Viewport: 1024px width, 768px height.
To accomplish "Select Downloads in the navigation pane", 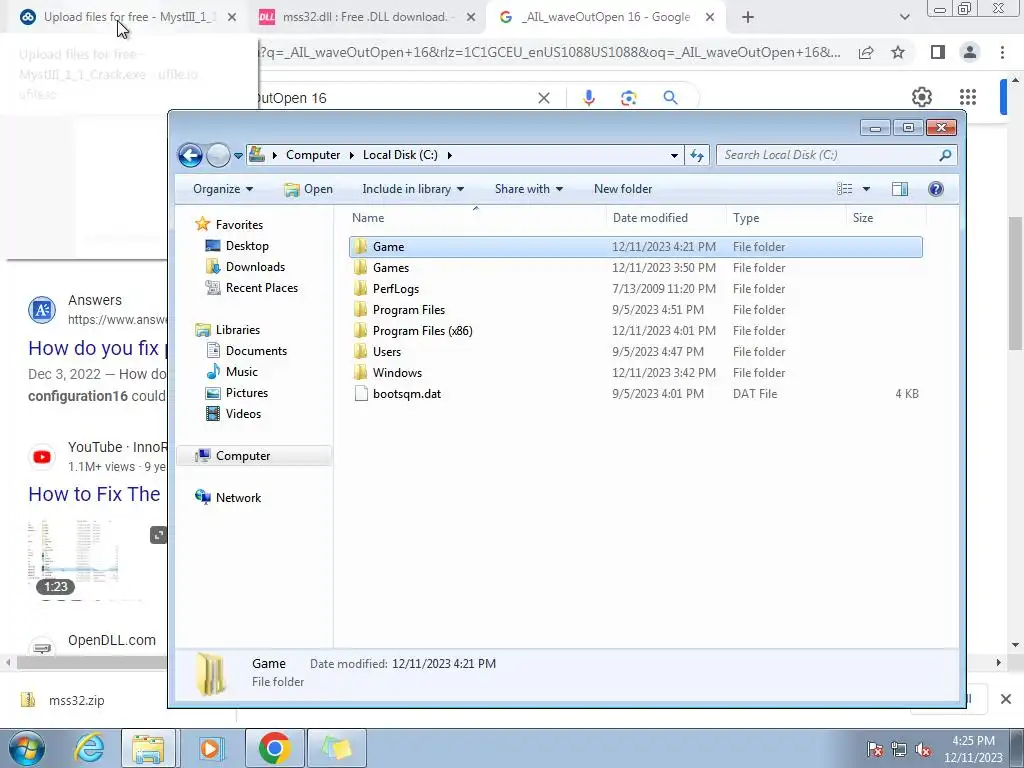I will [255, 267].
